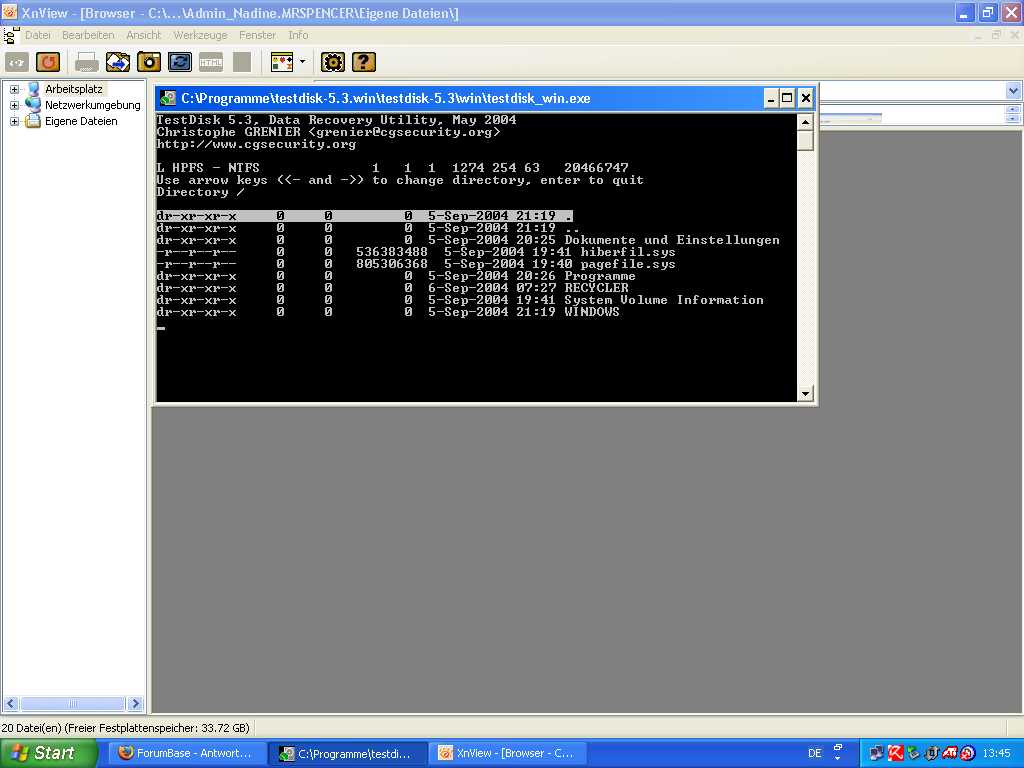Click the http://www.cgsecurity.org text
The image size is (1024, 768).
(x=256, y=144)
